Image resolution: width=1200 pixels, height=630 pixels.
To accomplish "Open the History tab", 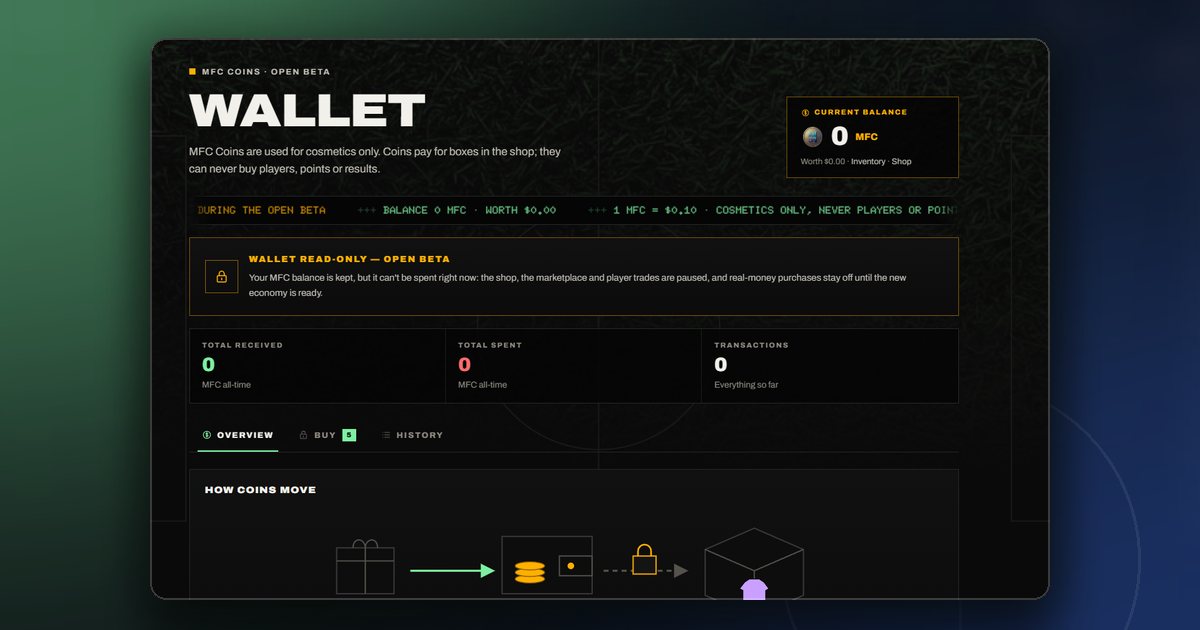I will pyautogui.click(x=412, y=435).
